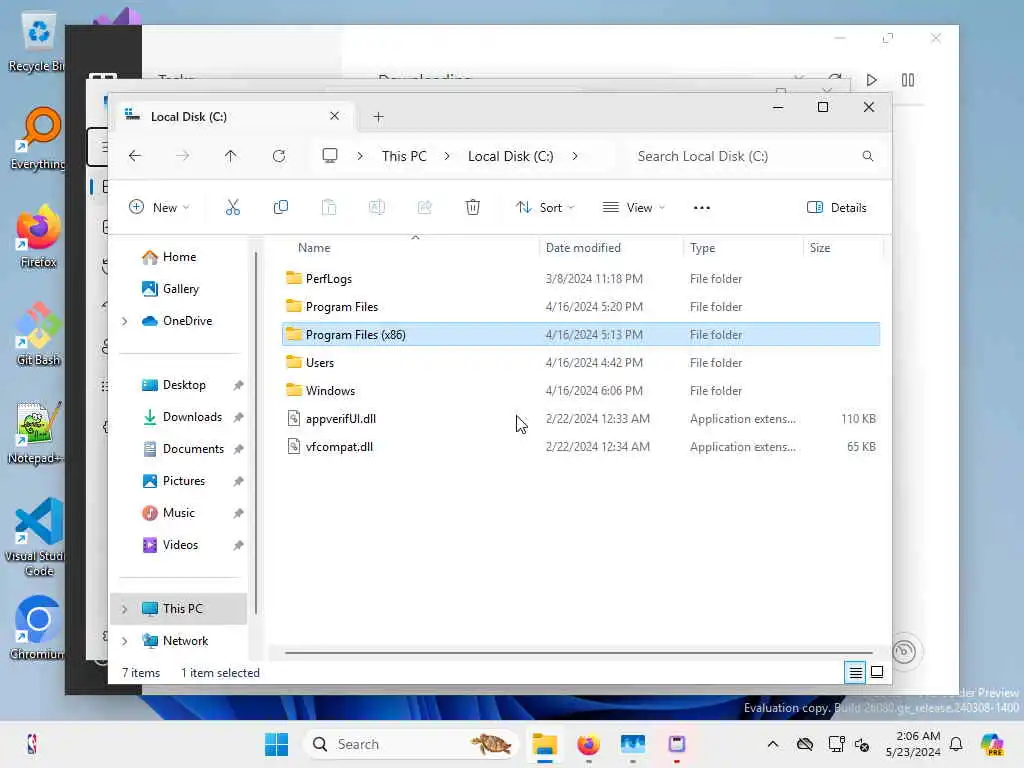Click the play button in background window
The image size is (1024, 768).
pyautogui.click(x=871, y=80)
